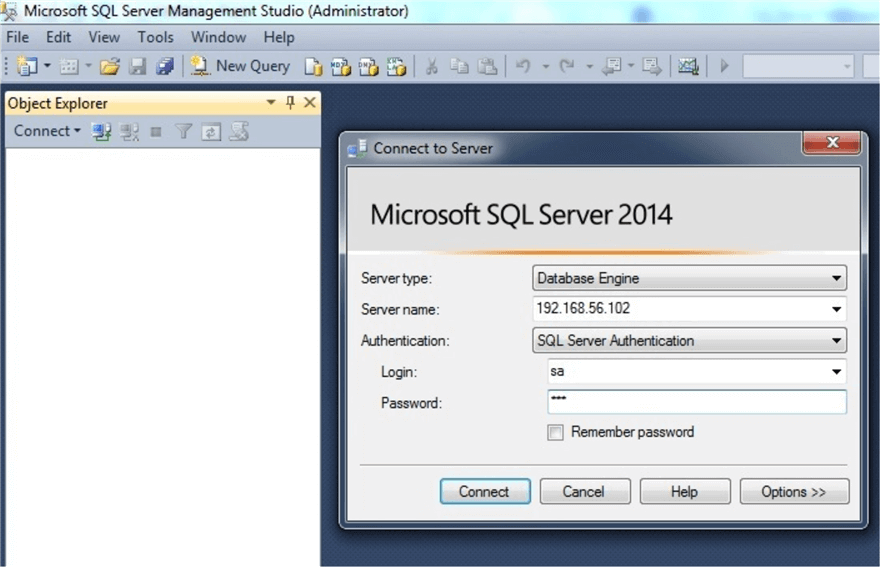Open the dropdown arrow beside New Project icon
This screenshot has width=880, height=567.
pos(47,66)
